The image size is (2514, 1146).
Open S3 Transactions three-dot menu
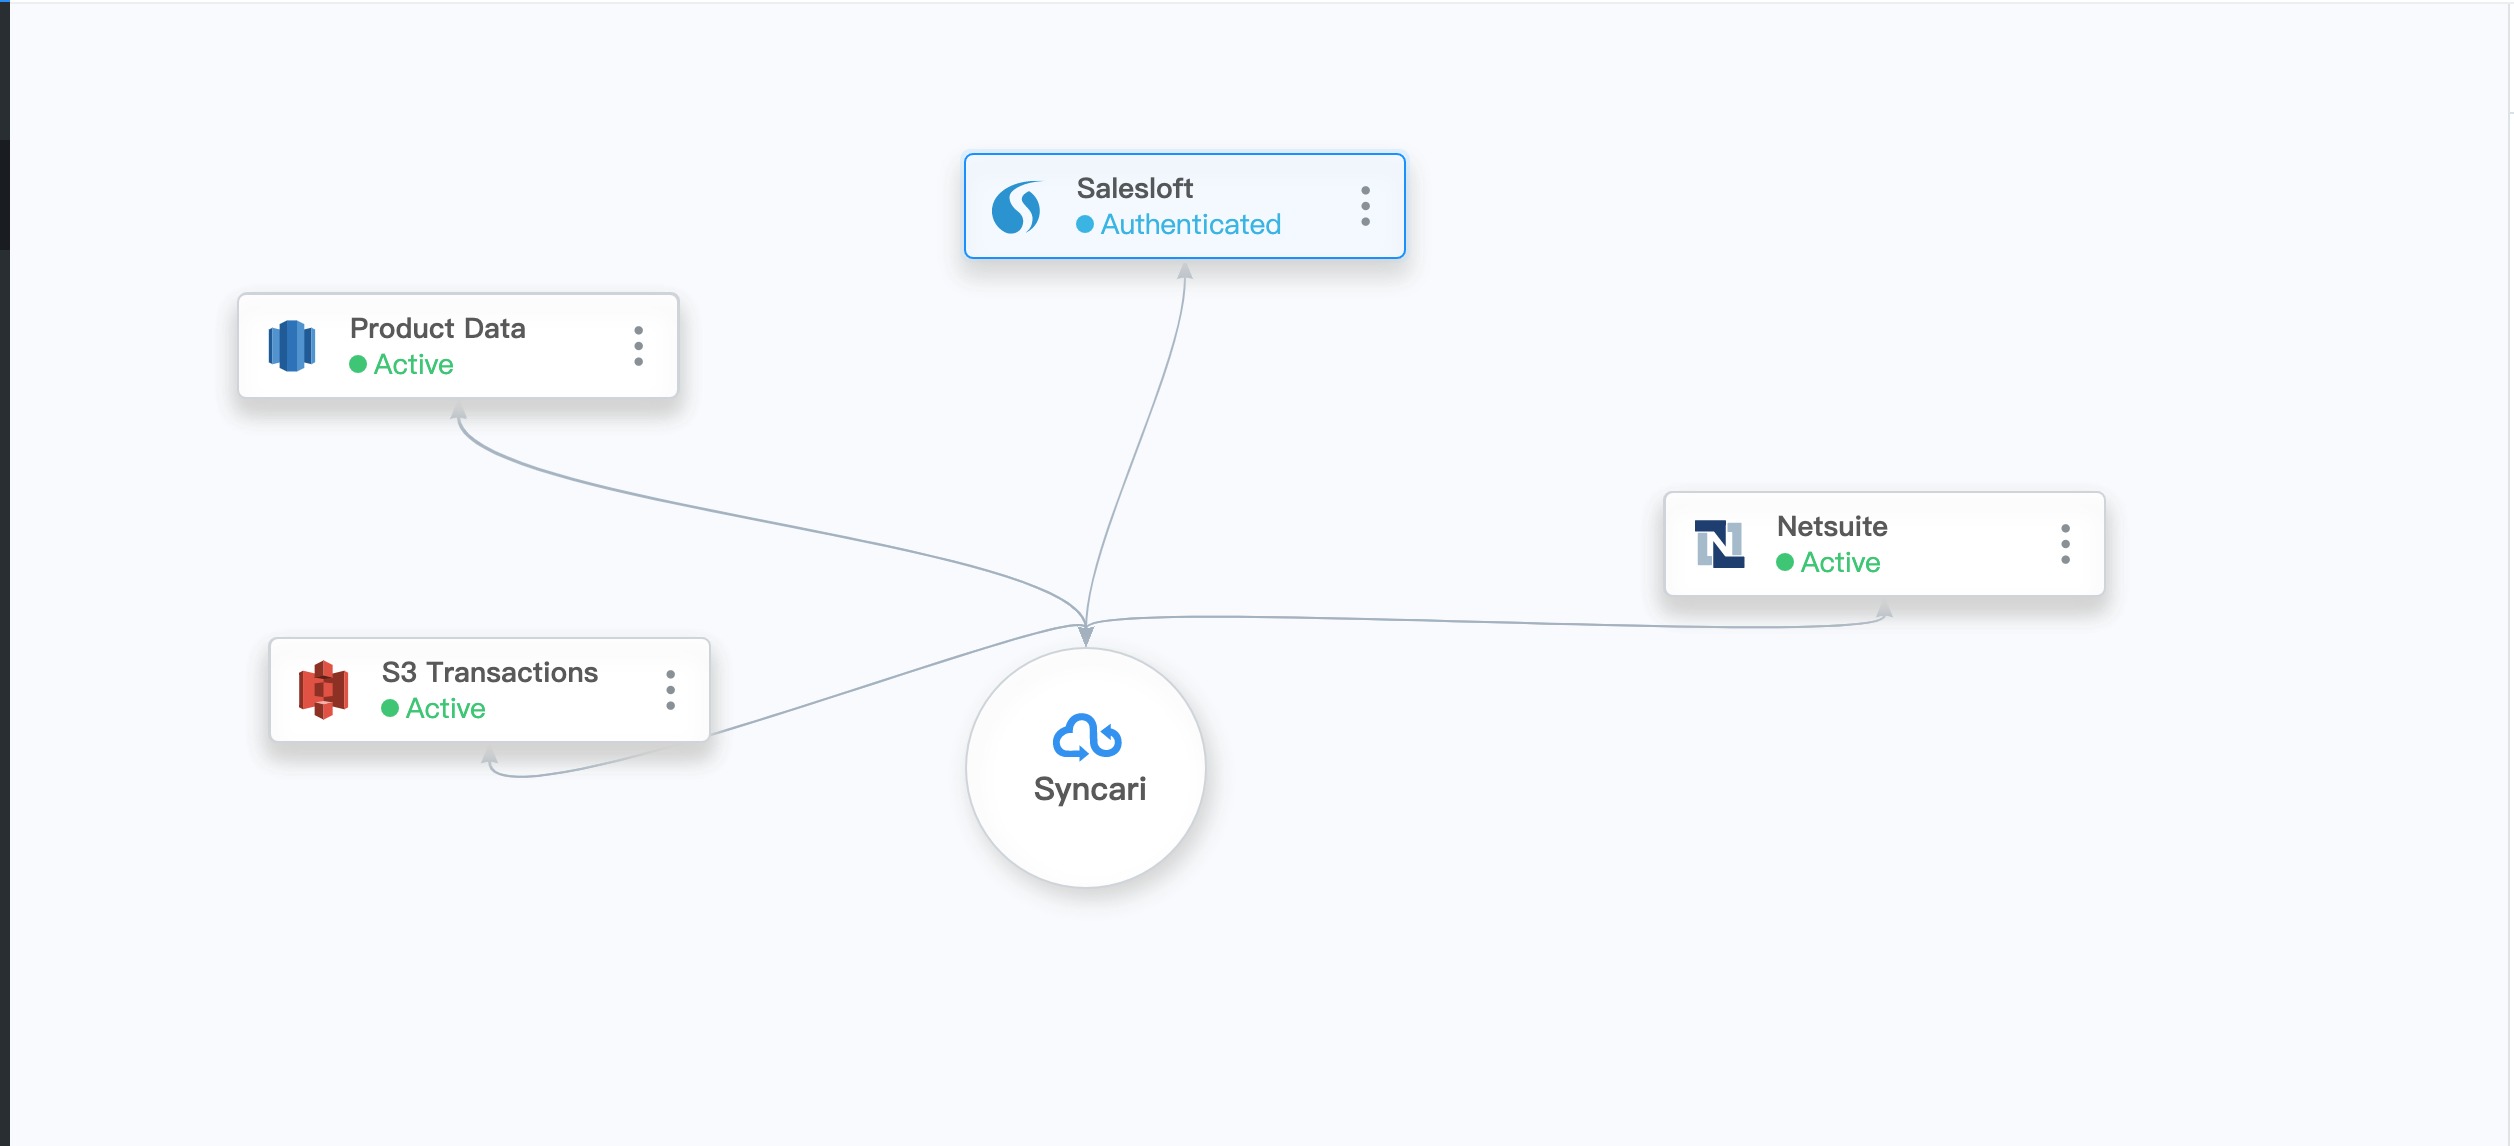670,690
